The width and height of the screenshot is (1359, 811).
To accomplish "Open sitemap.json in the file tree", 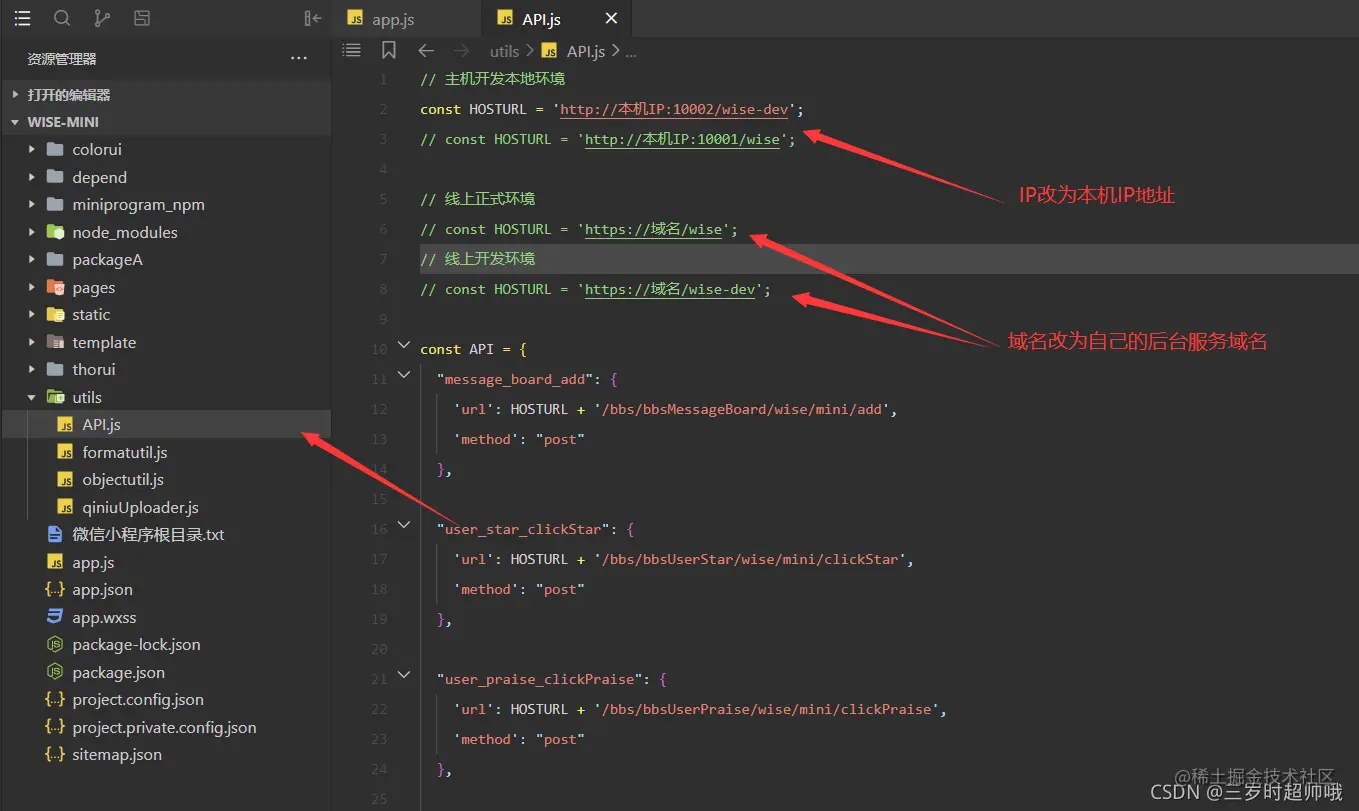I will click(x=165, y=755).
